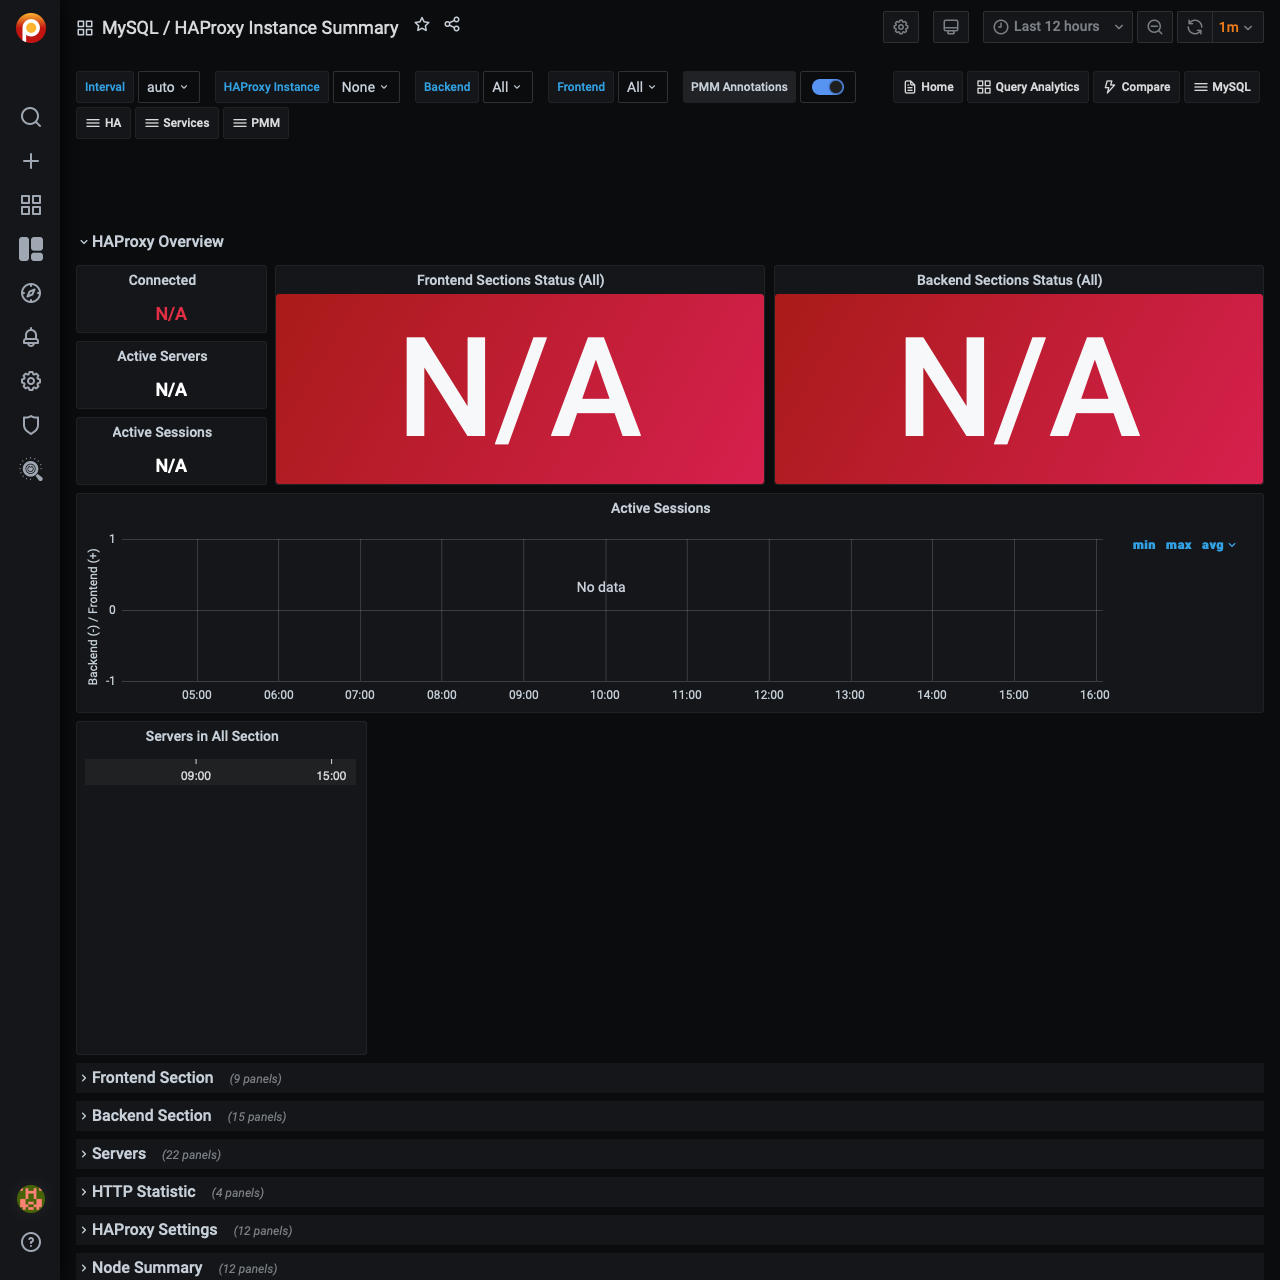The width and height of the screenshot is (1280, 1280).
Task: Collapse the HAProxy Overview row
Action: [x=157, y=242]
